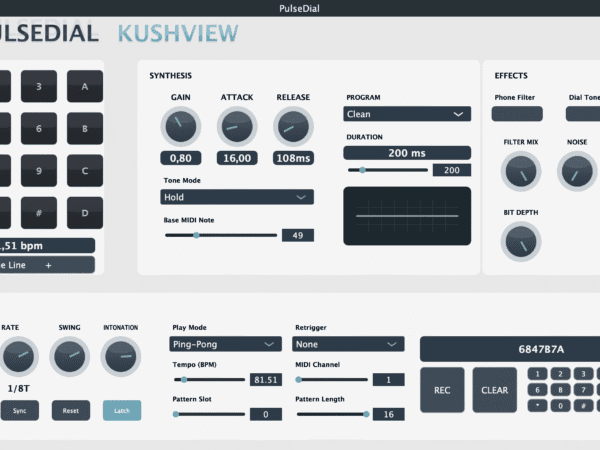
Task: Click small sequencer keypad key 2
Action: 560,373
